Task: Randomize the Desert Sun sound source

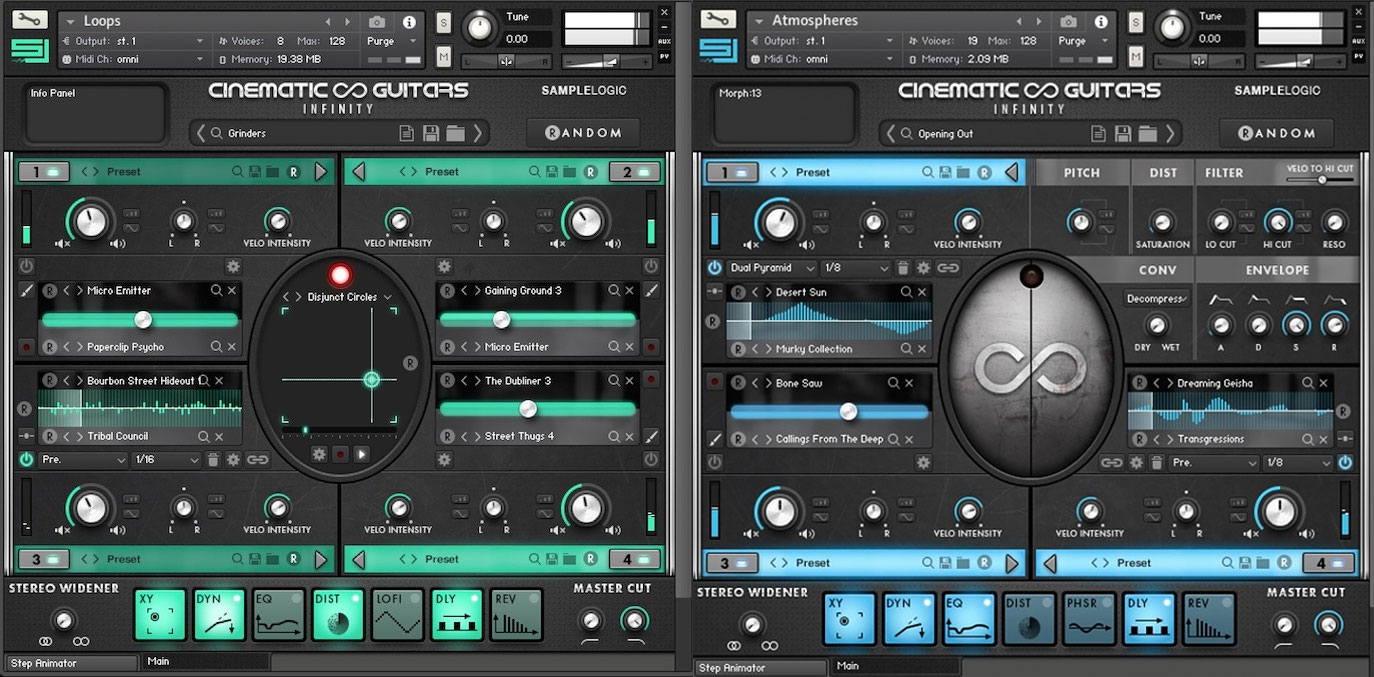Action: pyautogui.click(x=738, y=292)
